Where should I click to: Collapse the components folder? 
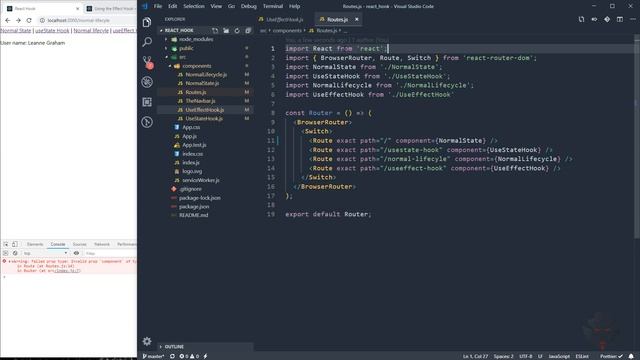(x=170, y=66)
